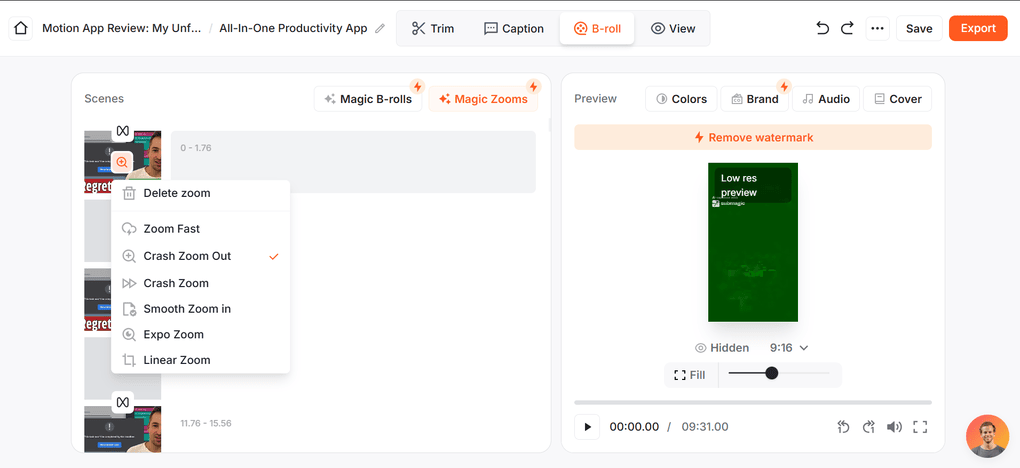Open the three-dots more options menu
The height and width of the screenshot is (468, 1020).
pyautogui.click(x=878, y=29)
